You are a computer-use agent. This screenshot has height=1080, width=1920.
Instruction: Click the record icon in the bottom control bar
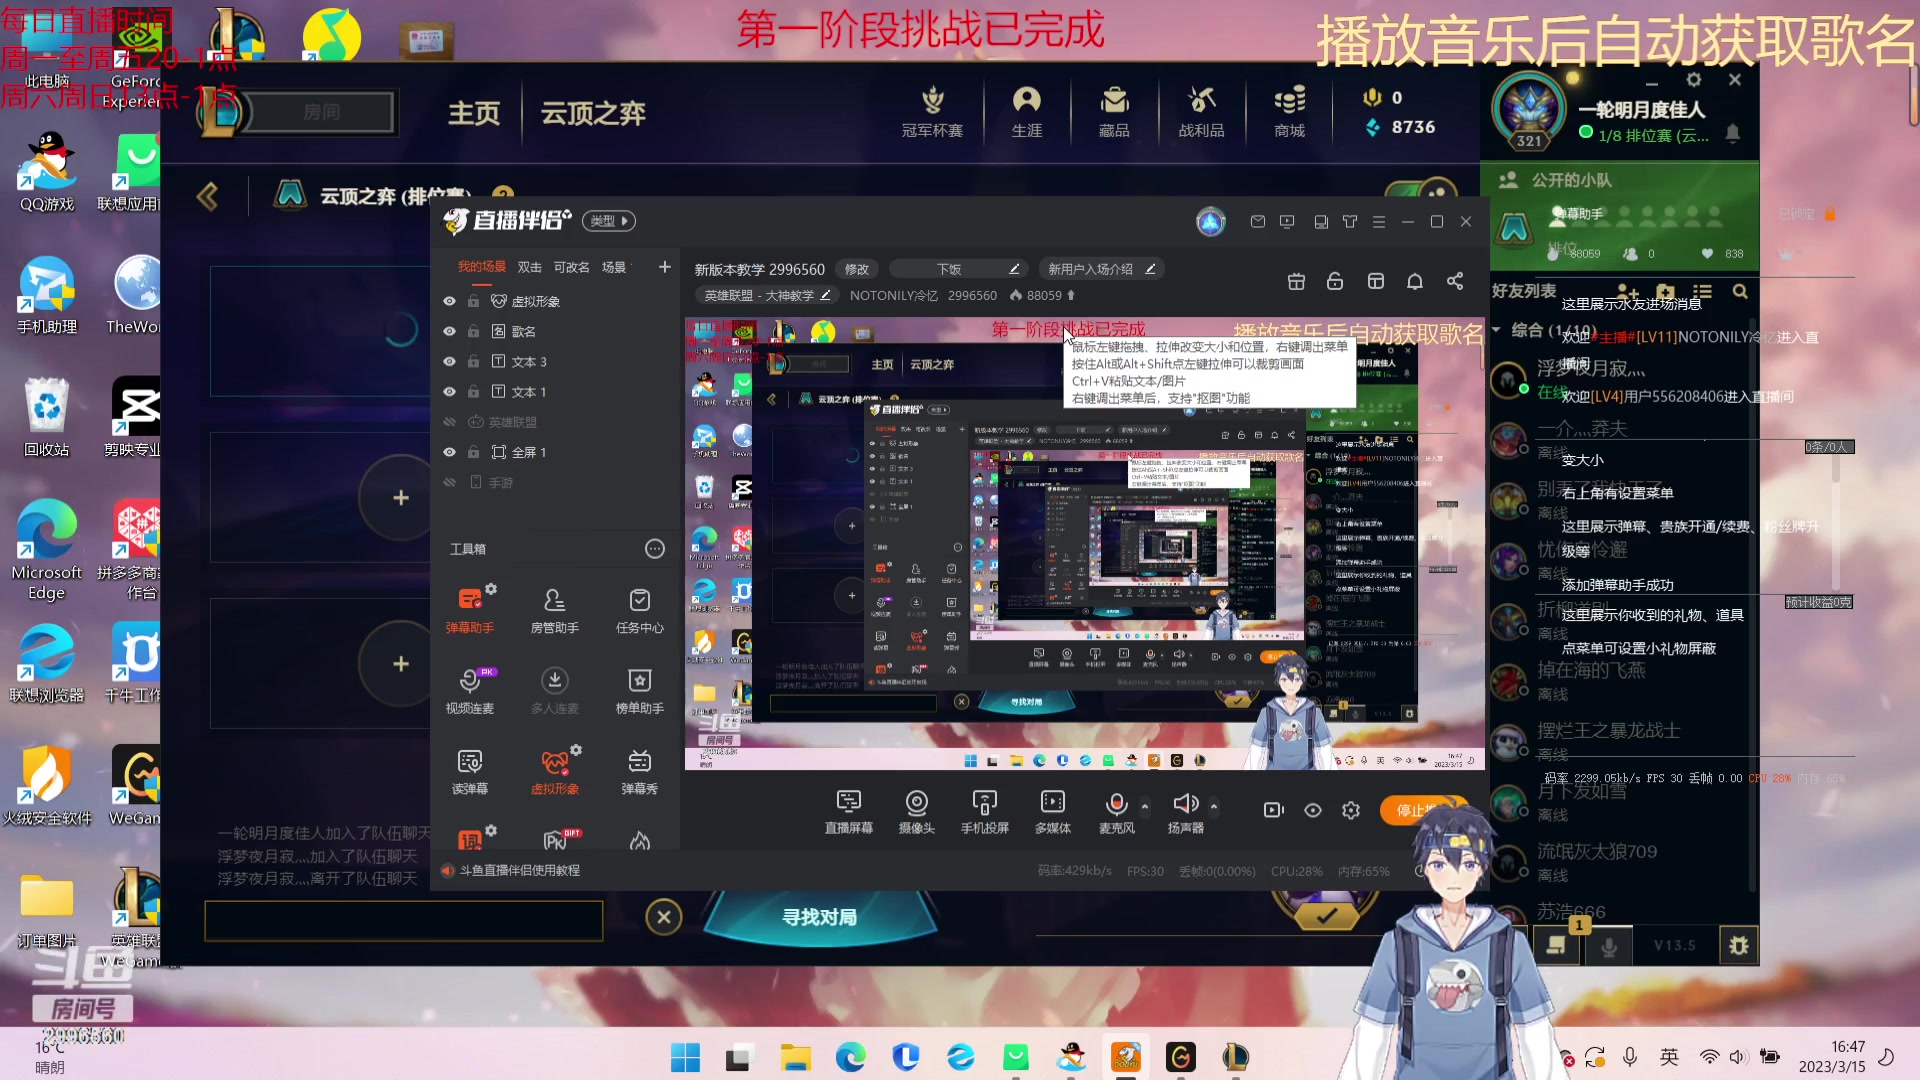point(1273,810)
